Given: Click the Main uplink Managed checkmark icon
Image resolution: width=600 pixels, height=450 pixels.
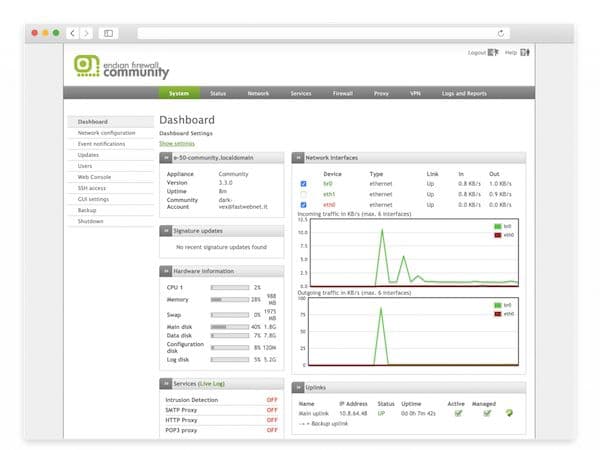Looking at the screenshot, I should click(x=487, y=413).
